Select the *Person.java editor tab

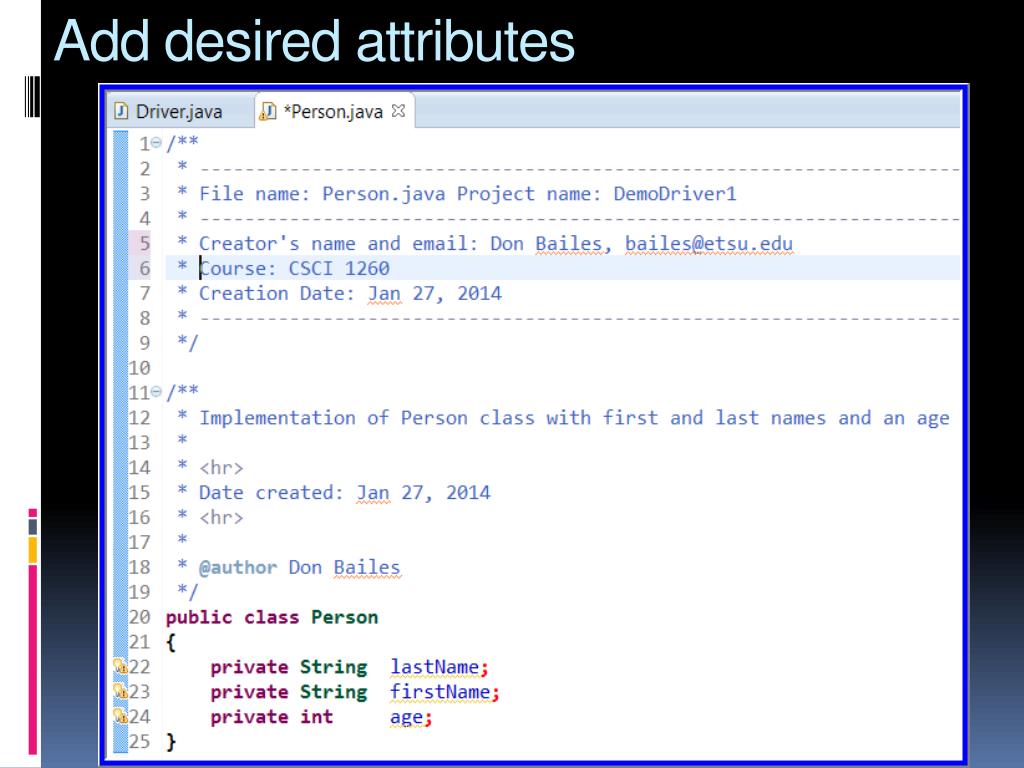(334, 112)
